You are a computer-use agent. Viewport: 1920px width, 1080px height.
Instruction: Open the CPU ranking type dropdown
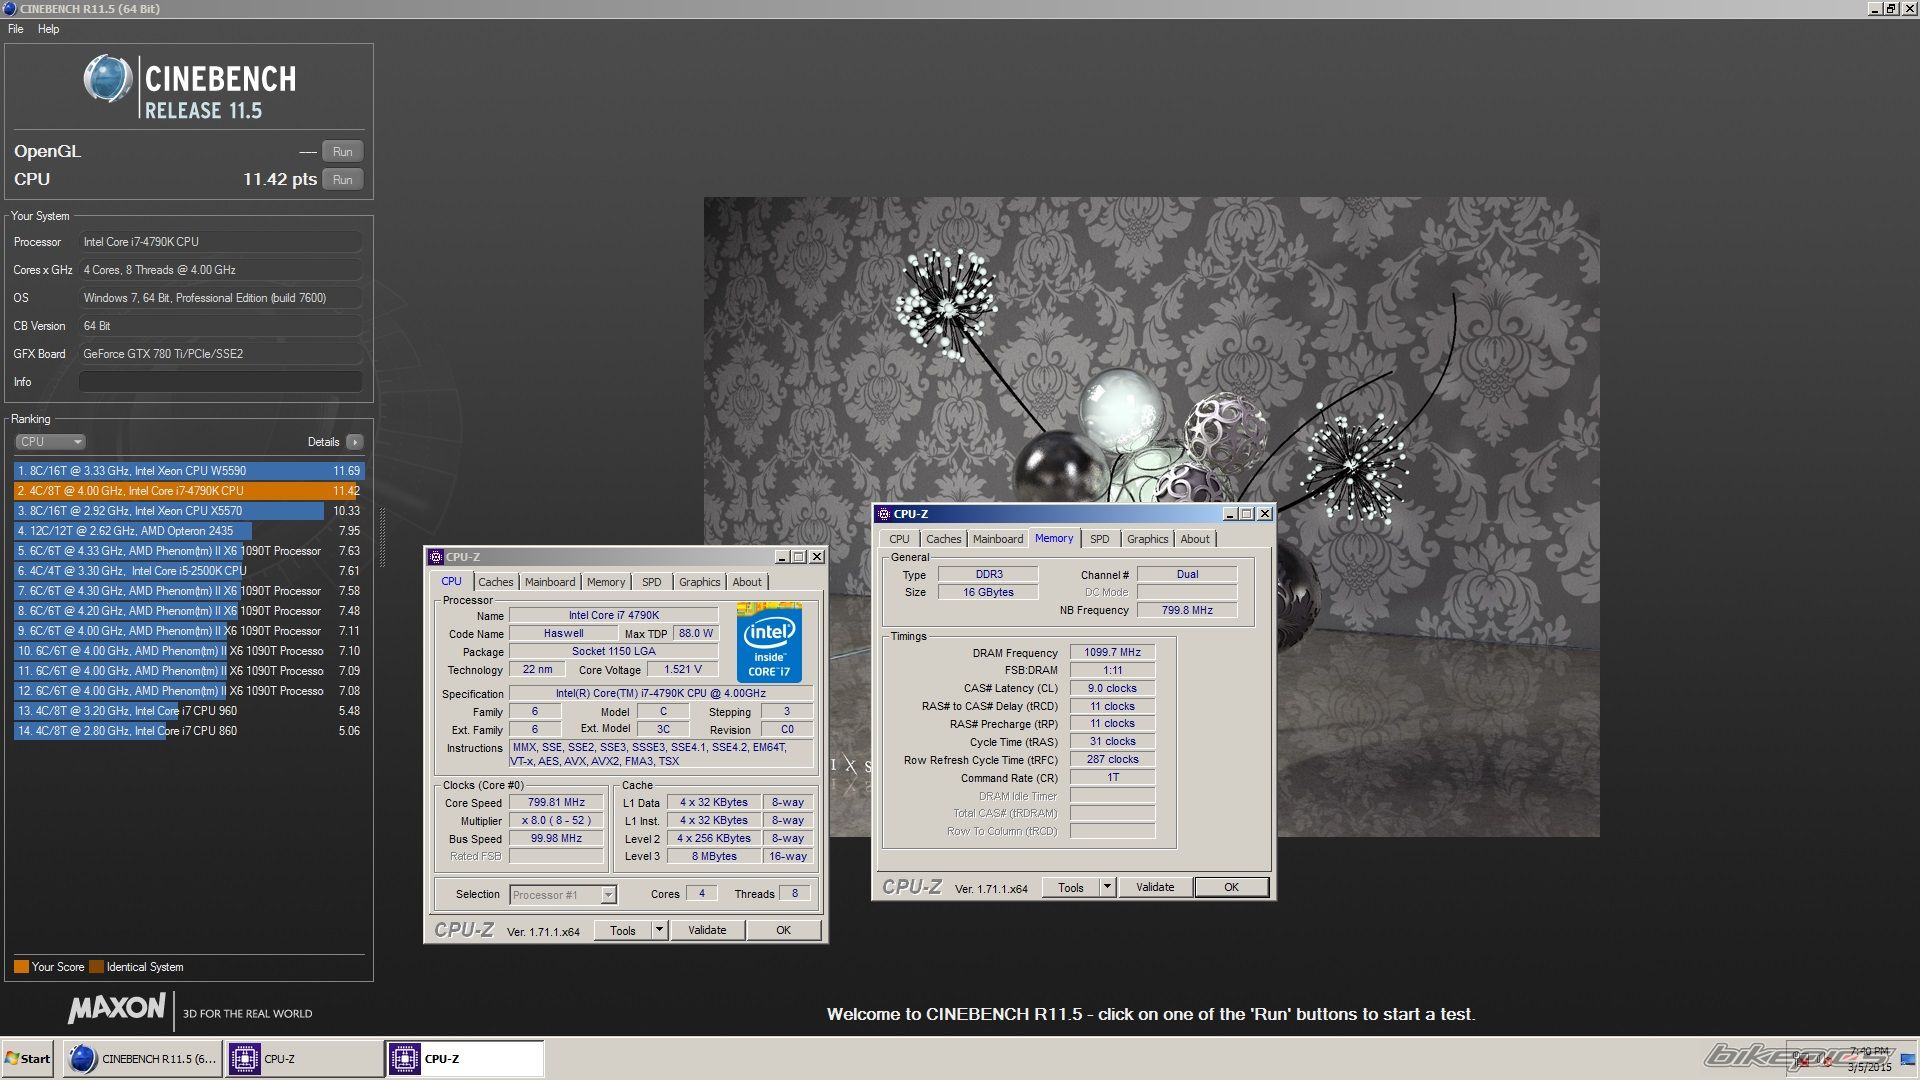[x=50, y=442]
